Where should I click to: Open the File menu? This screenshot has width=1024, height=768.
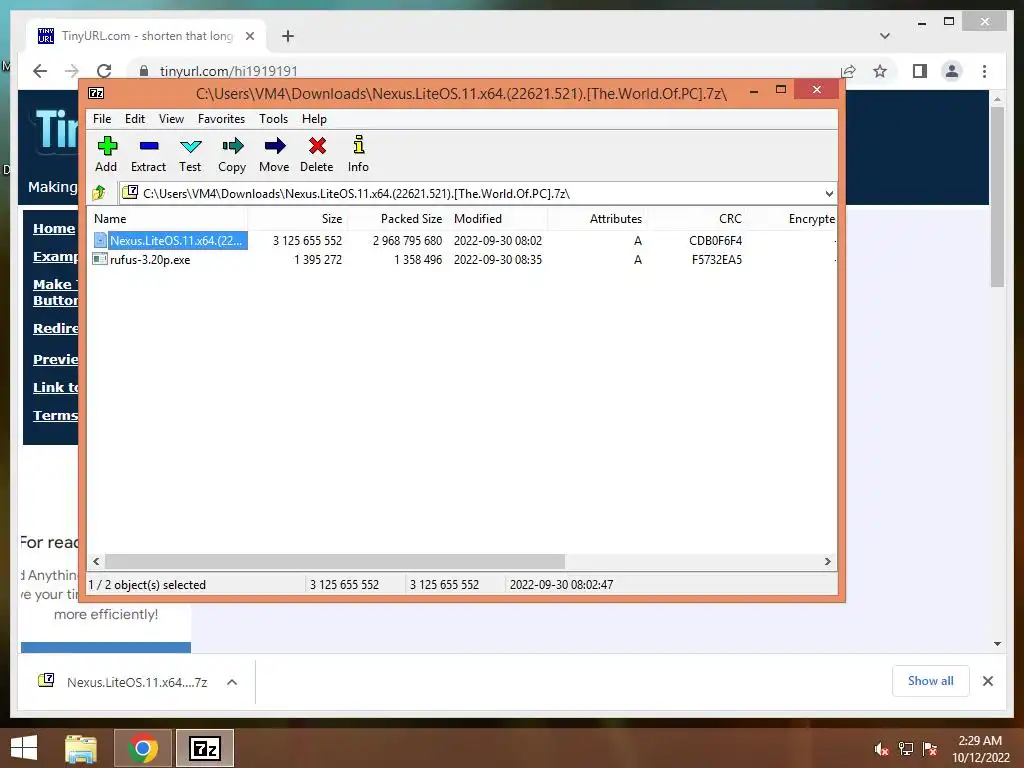click(x=102, y=119)
